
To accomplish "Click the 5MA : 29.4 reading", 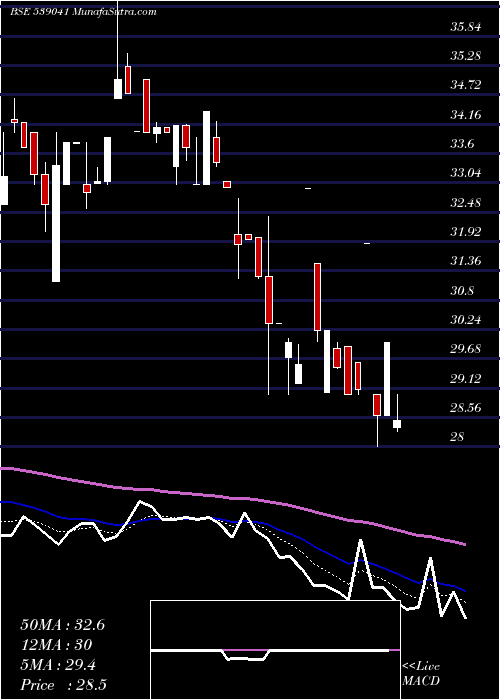I will 58,665.
